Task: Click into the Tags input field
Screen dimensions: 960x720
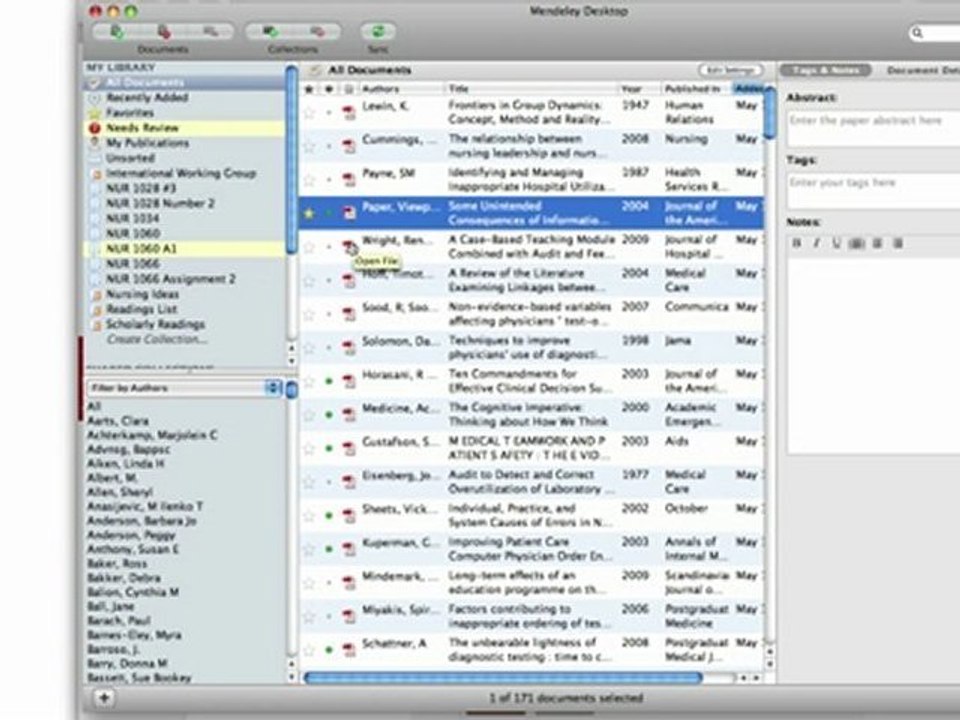Action: [x=873, y=190]
